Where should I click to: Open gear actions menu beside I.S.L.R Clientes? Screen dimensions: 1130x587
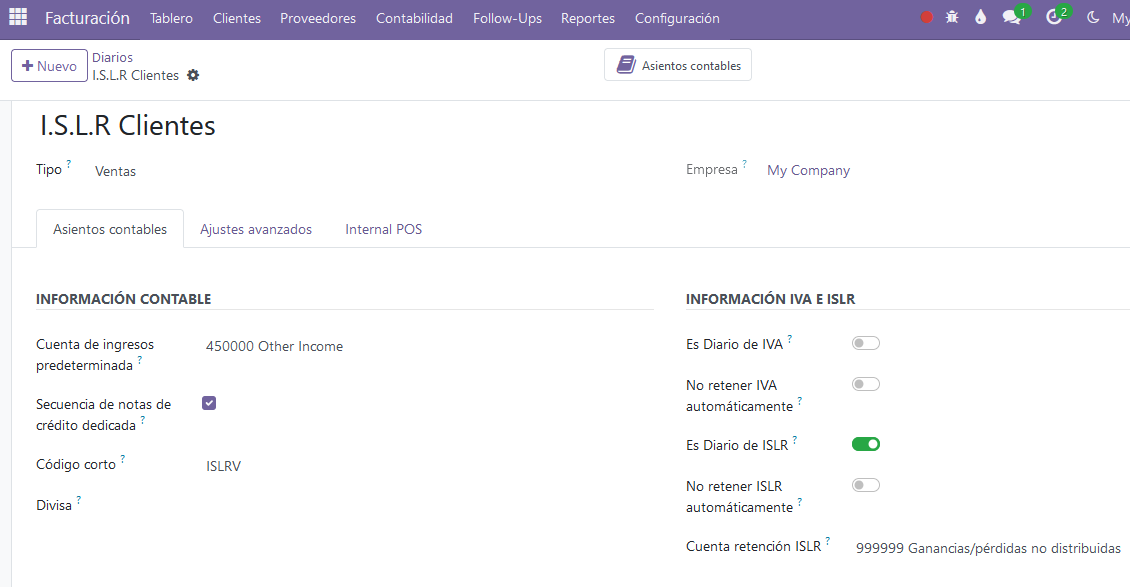tap(192, 75)
